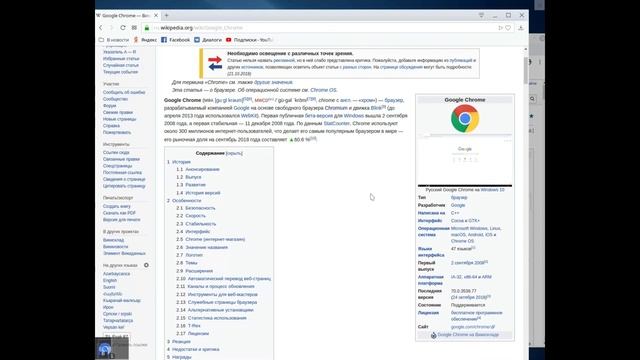Click the Wikimedia Commons icon at infobox bottom
This screenshot has width=640, height=360.
click(433, 335)
